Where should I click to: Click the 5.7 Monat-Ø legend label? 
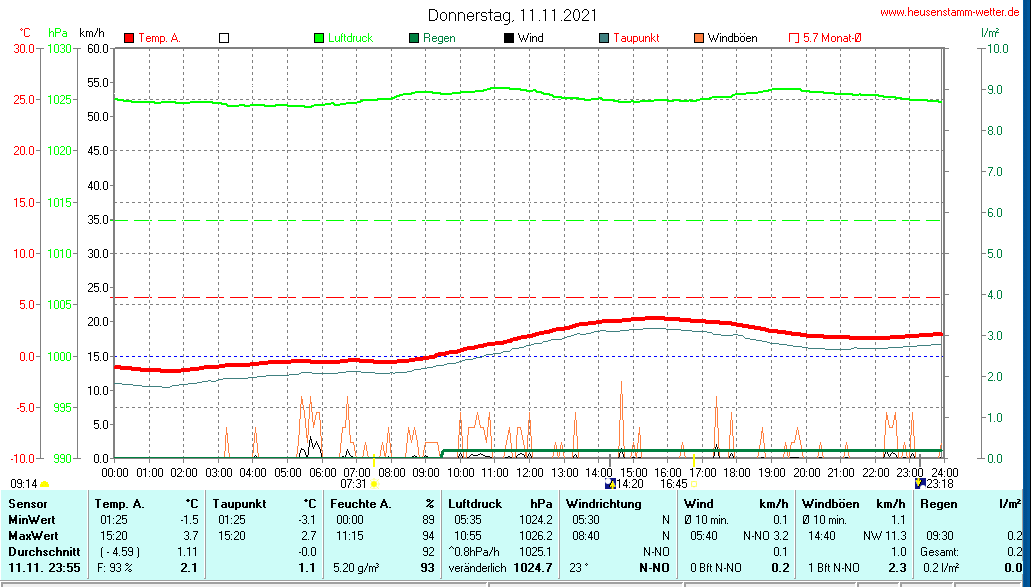click(832, 38)
